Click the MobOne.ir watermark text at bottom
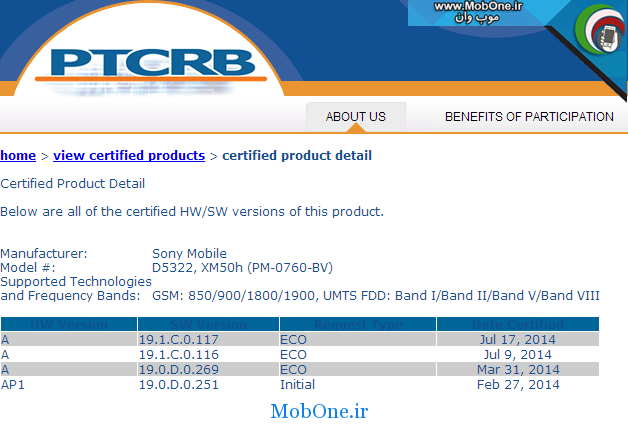 320,411
